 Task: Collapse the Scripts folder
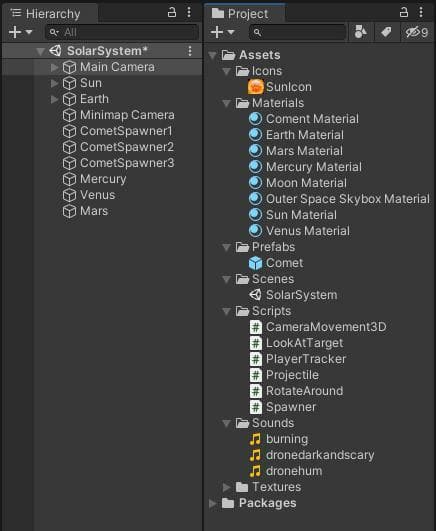pyautogui.click(x=226, y=311)
